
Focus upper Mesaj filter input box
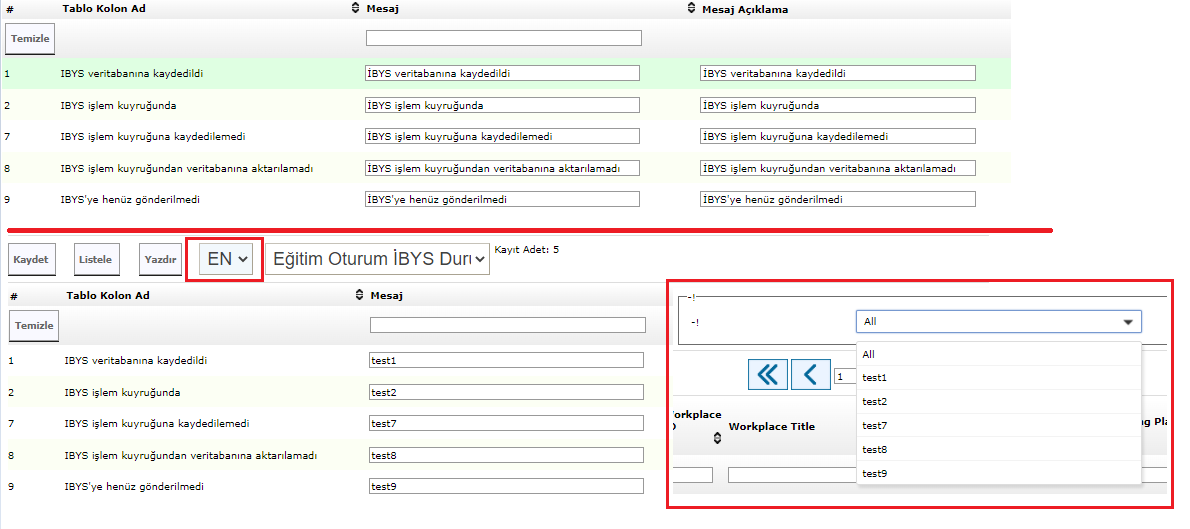[503, 38]
